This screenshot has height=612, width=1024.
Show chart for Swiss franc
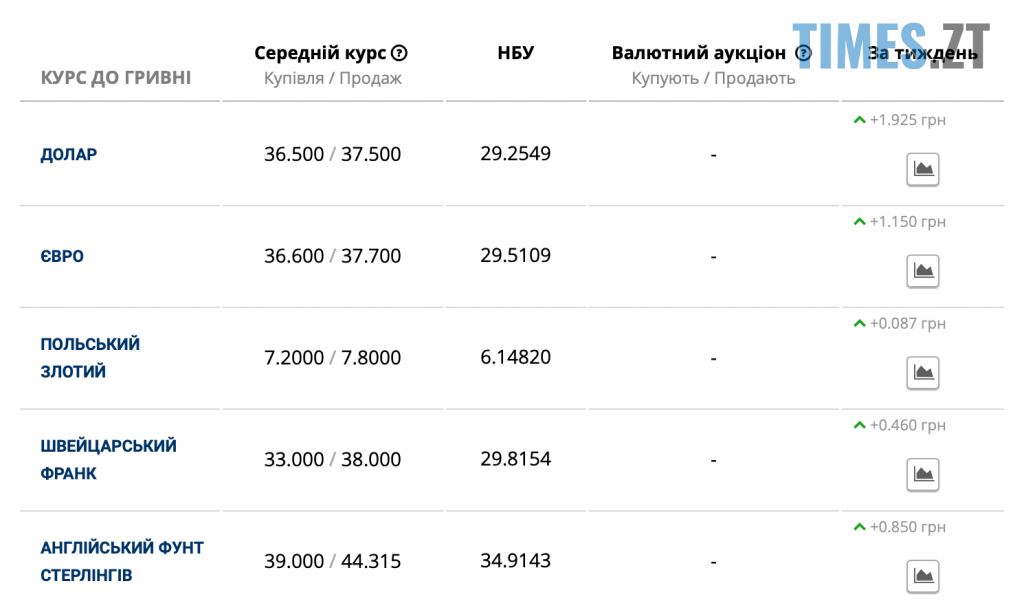click(x=922, y=474)
